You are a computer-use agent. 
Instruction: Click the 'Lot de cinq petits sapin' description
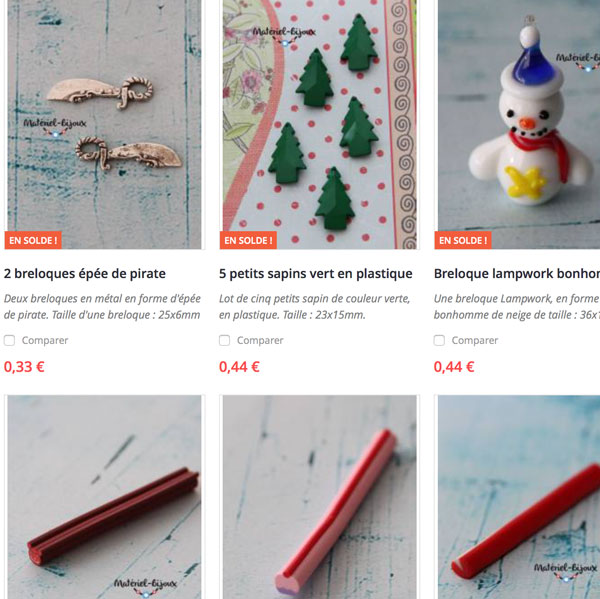tap(315, 307)
